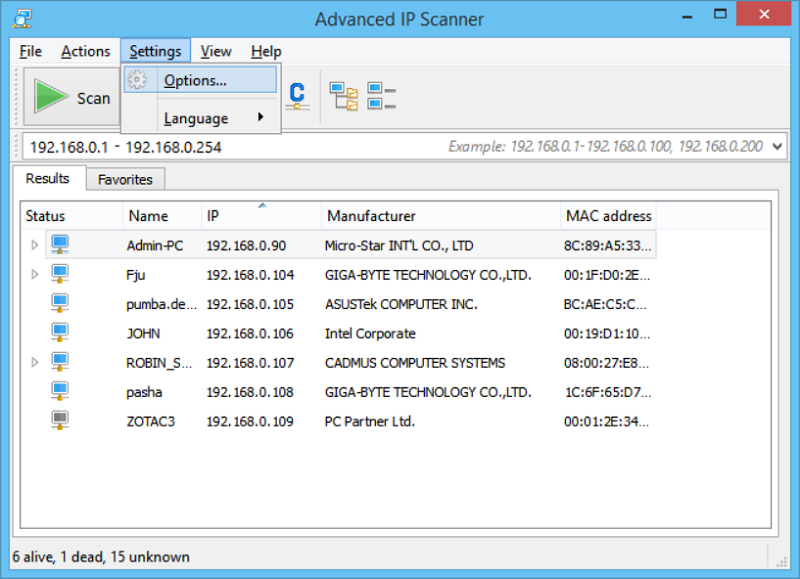Expand the Fju host entry

click(35, 274)
